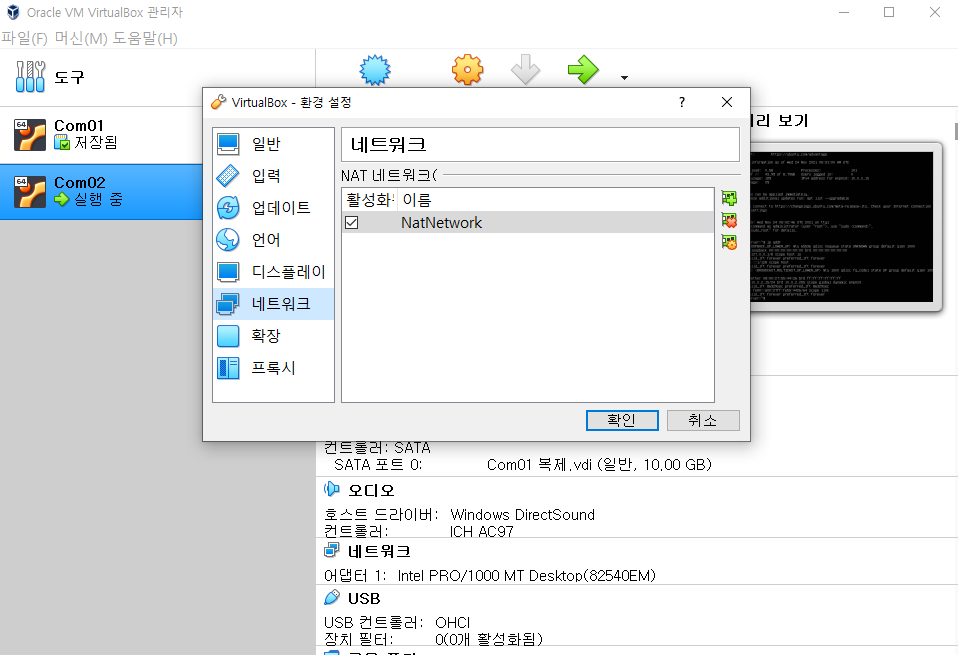This screenshot has width=958, height=655.
Task: Click the 언어 globe icon
Action: [x=228, y=240]
